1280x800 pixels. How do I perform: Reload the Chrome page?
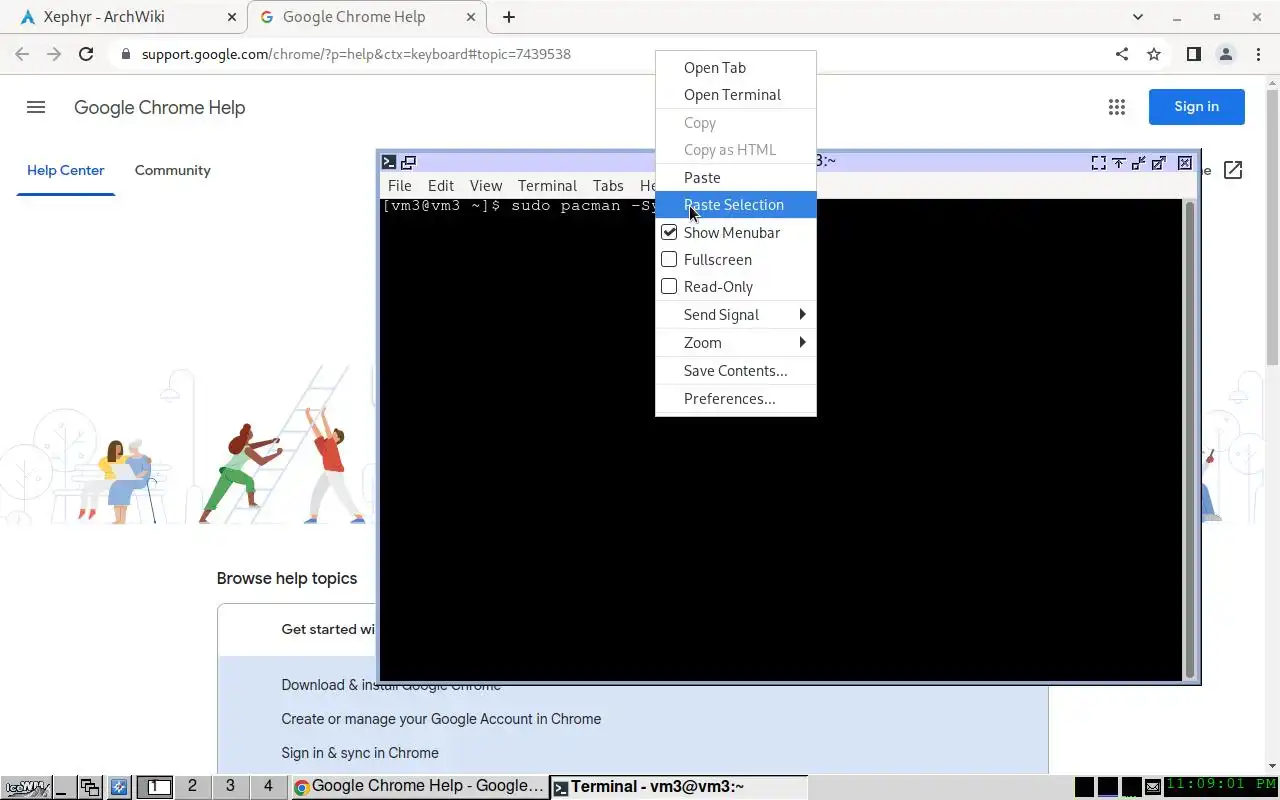(x=86, y=54)
